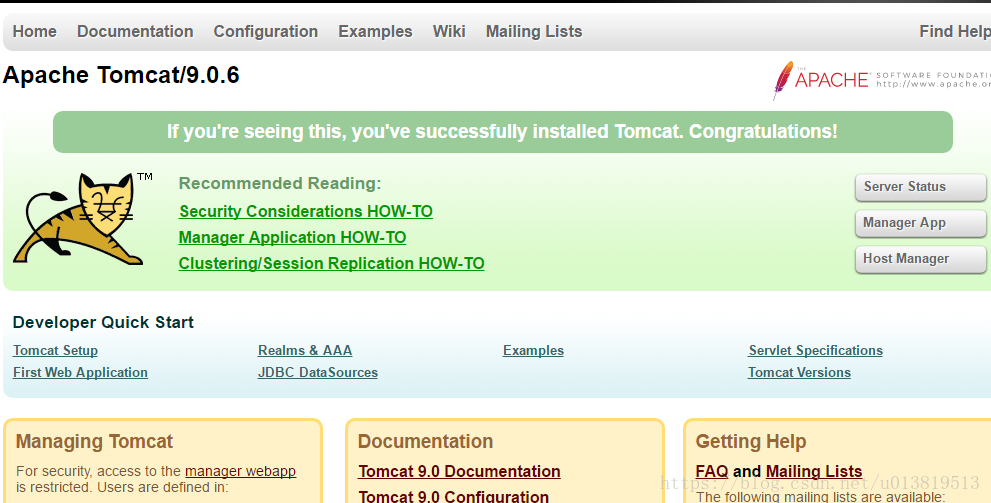Click the FAQ link in Getting Help

point(712,471)
